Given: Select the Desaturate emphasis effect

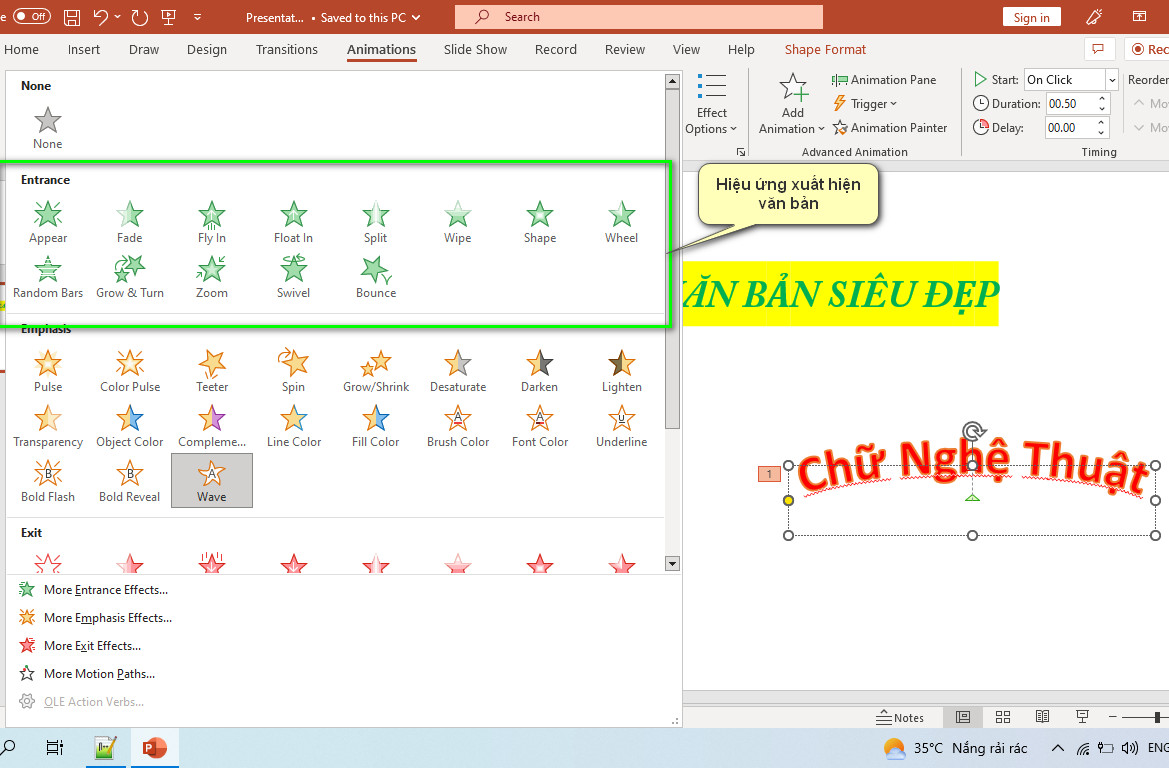Looking at the screenshot, I should [458, 371].
